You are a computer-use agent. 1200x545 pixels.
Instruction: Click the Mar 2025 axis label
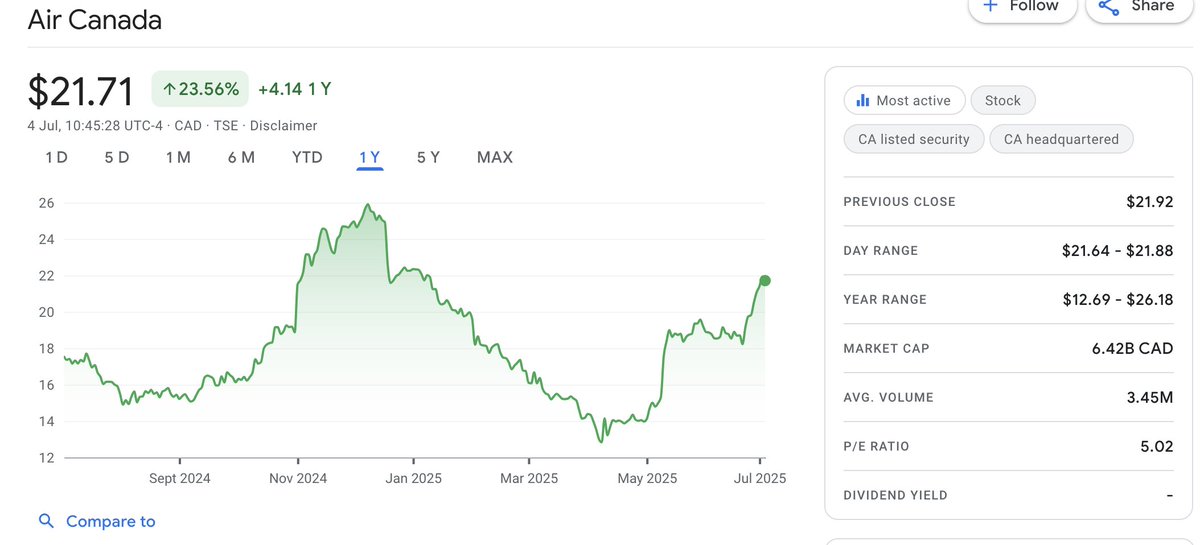click(x=529, y=478)
